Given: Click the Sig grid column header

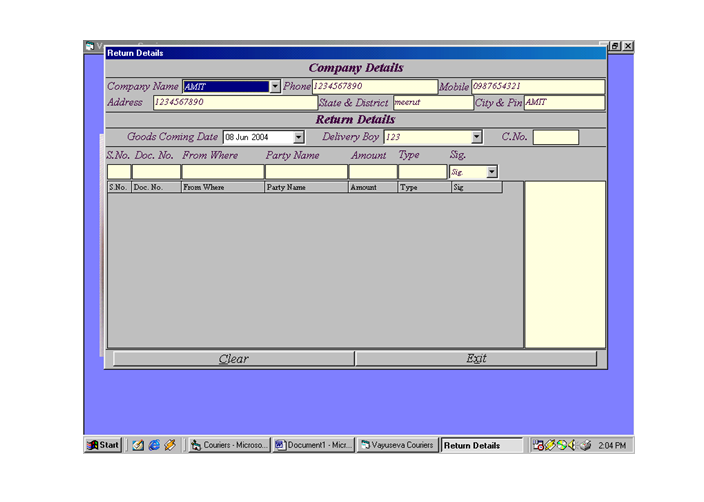Looking at the screenshot, I should 477,187.
